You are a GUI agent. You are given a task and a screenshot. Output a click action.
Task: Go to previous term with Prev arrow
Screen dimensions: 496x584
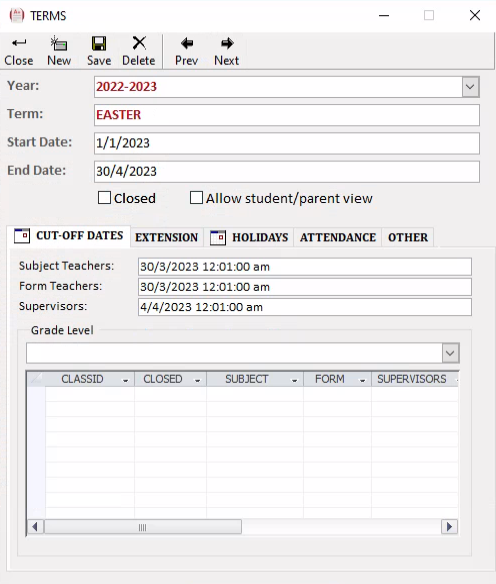tap(187, 44)
